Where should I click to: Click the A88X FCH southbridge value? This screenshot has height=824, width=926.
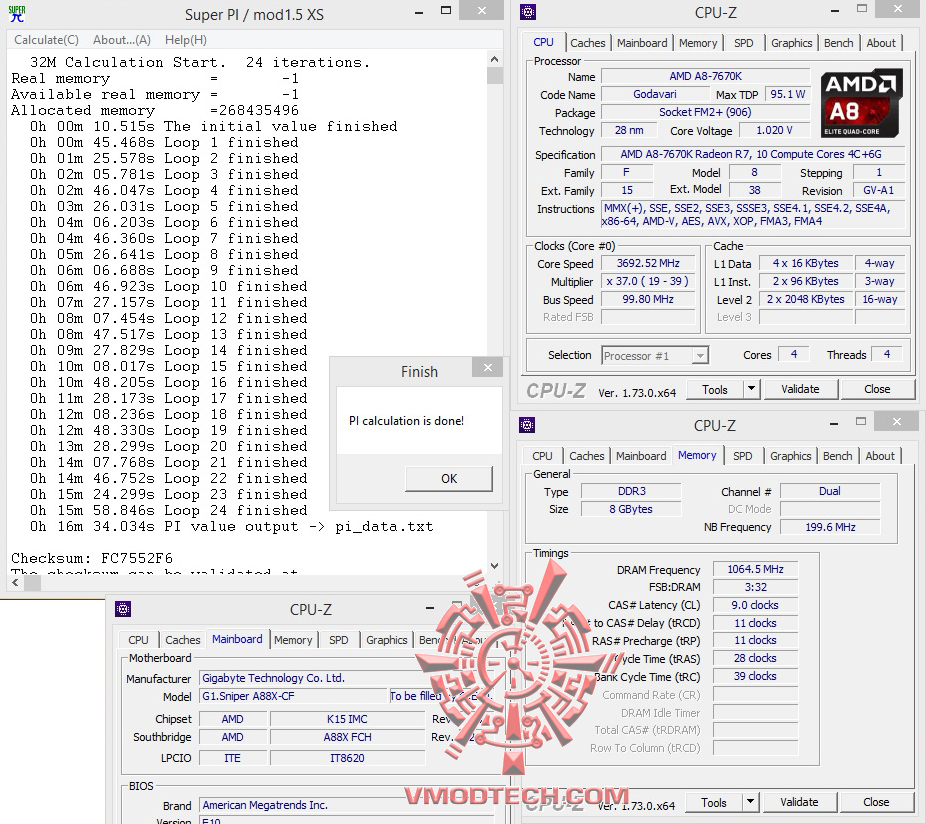347,737
